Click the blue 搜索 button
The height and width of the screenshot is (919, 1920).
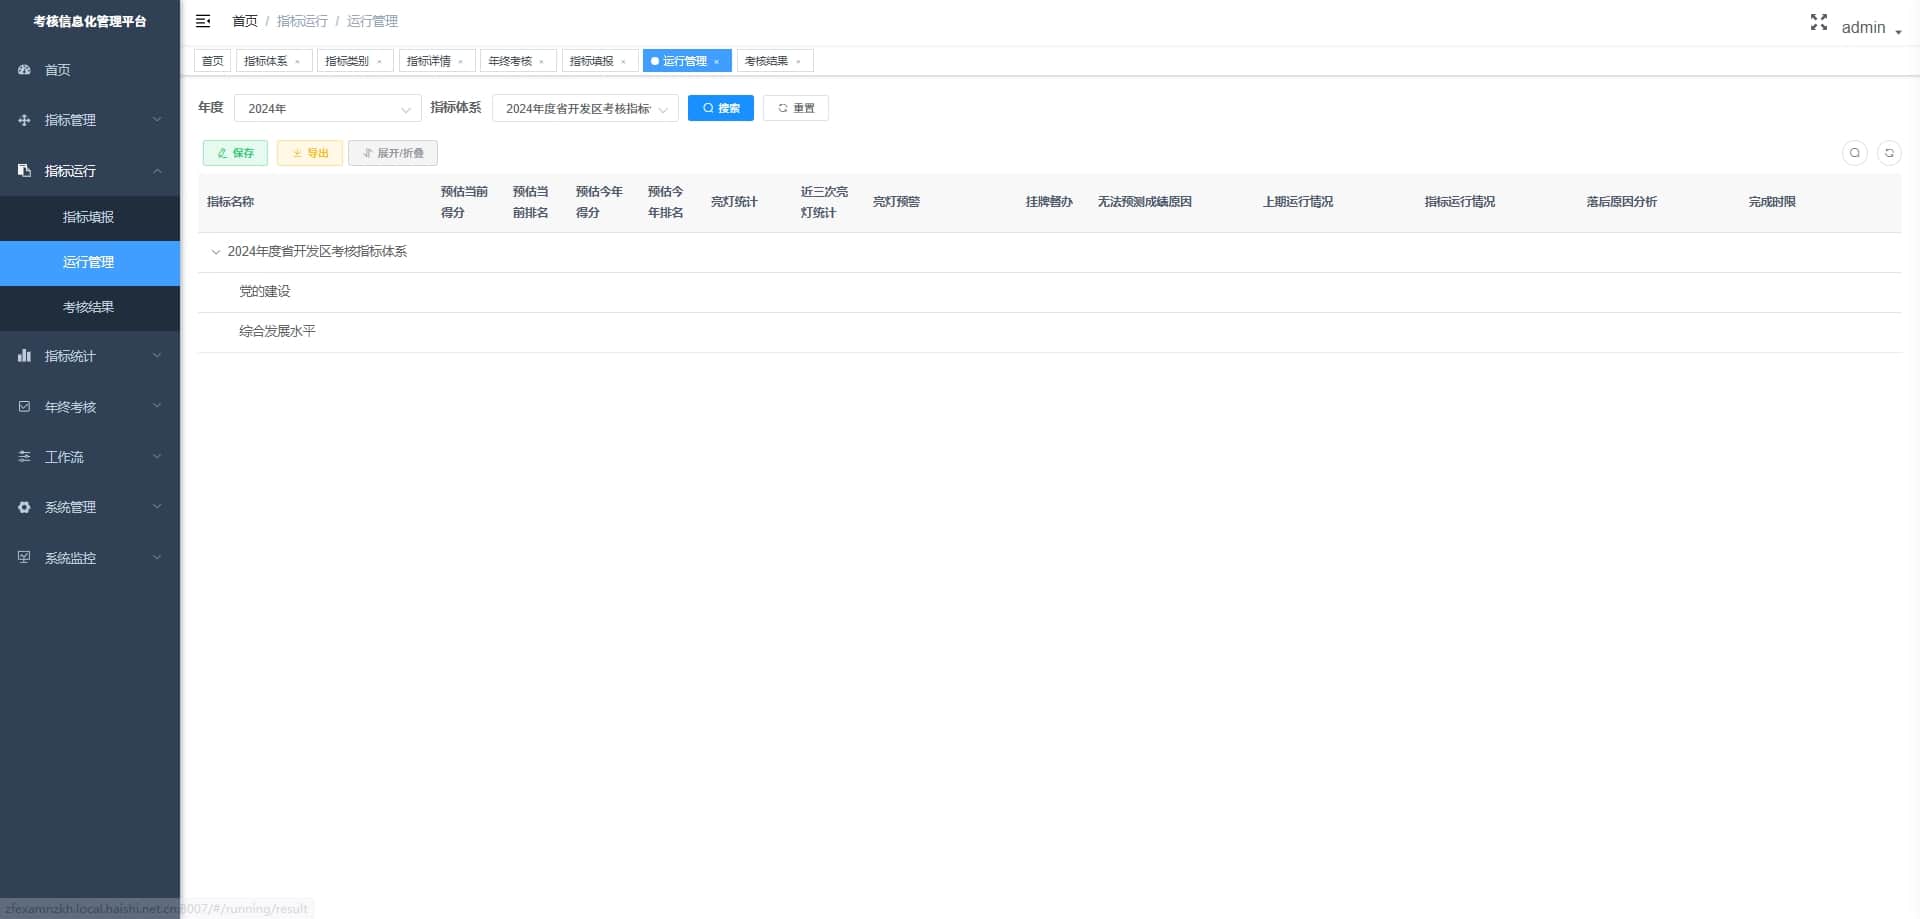coord(721,108)
